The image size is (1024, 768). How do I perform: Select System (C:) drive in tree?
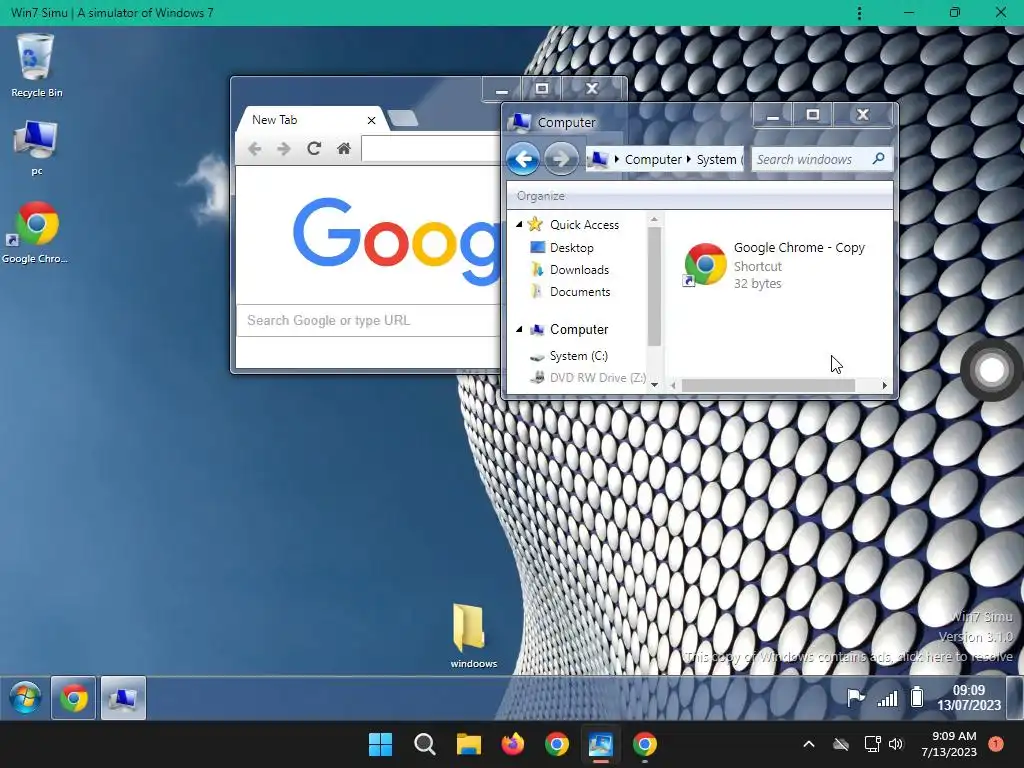click(579, 356)
